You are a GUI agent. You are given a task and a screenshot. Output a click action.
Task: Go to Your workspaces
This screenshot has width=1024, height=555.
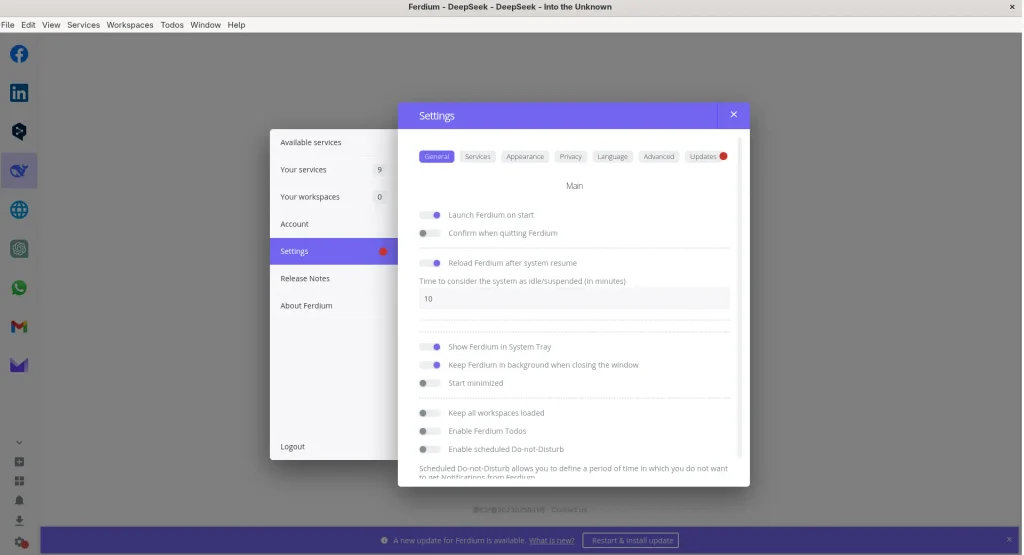tap(334, 197)
